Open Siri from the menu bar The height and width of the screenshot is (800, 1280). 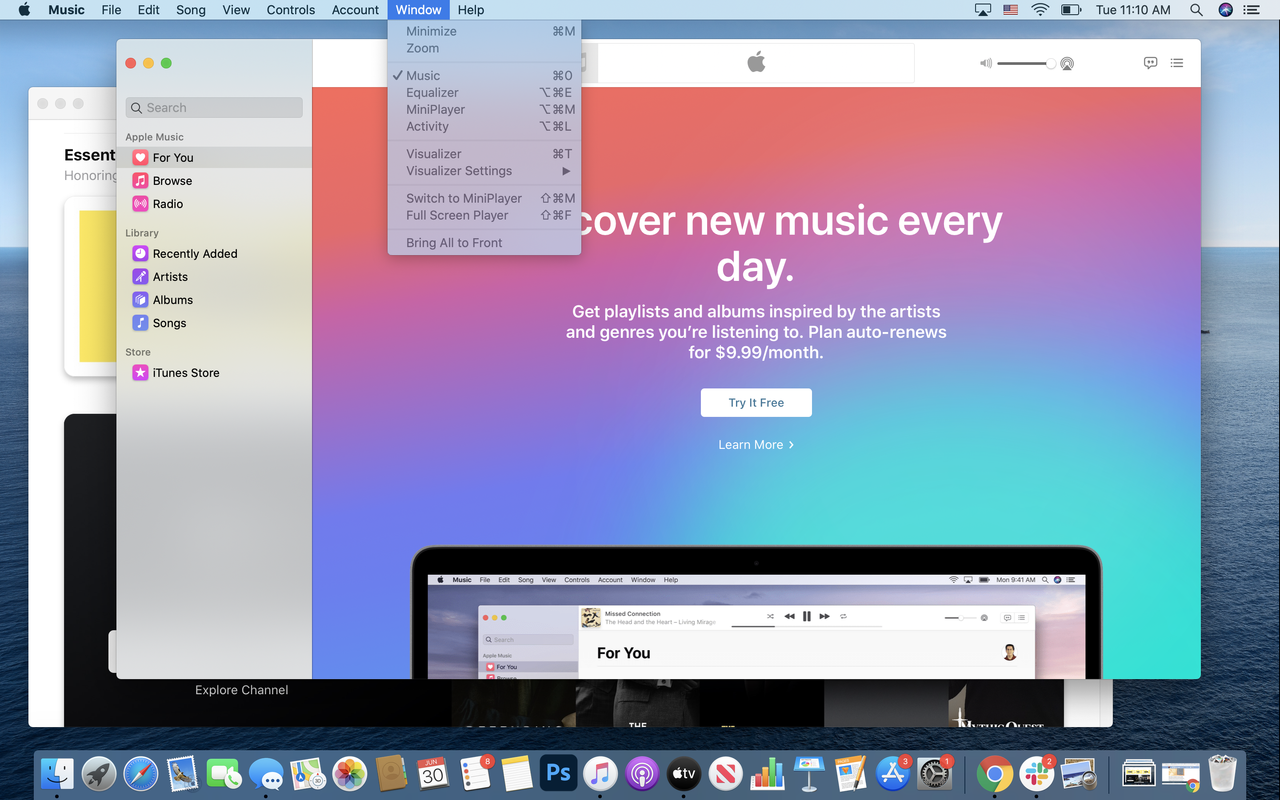(x=1226, y=10)
